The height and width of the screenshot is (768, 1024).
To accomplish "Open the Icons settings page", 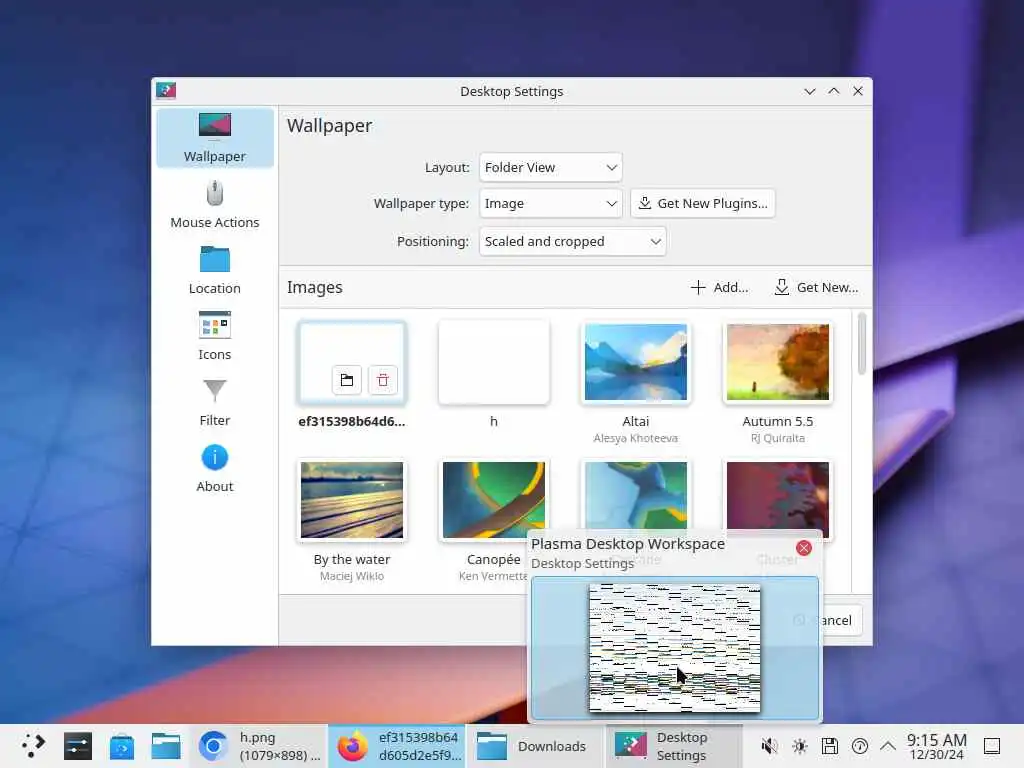I will 214,336.
